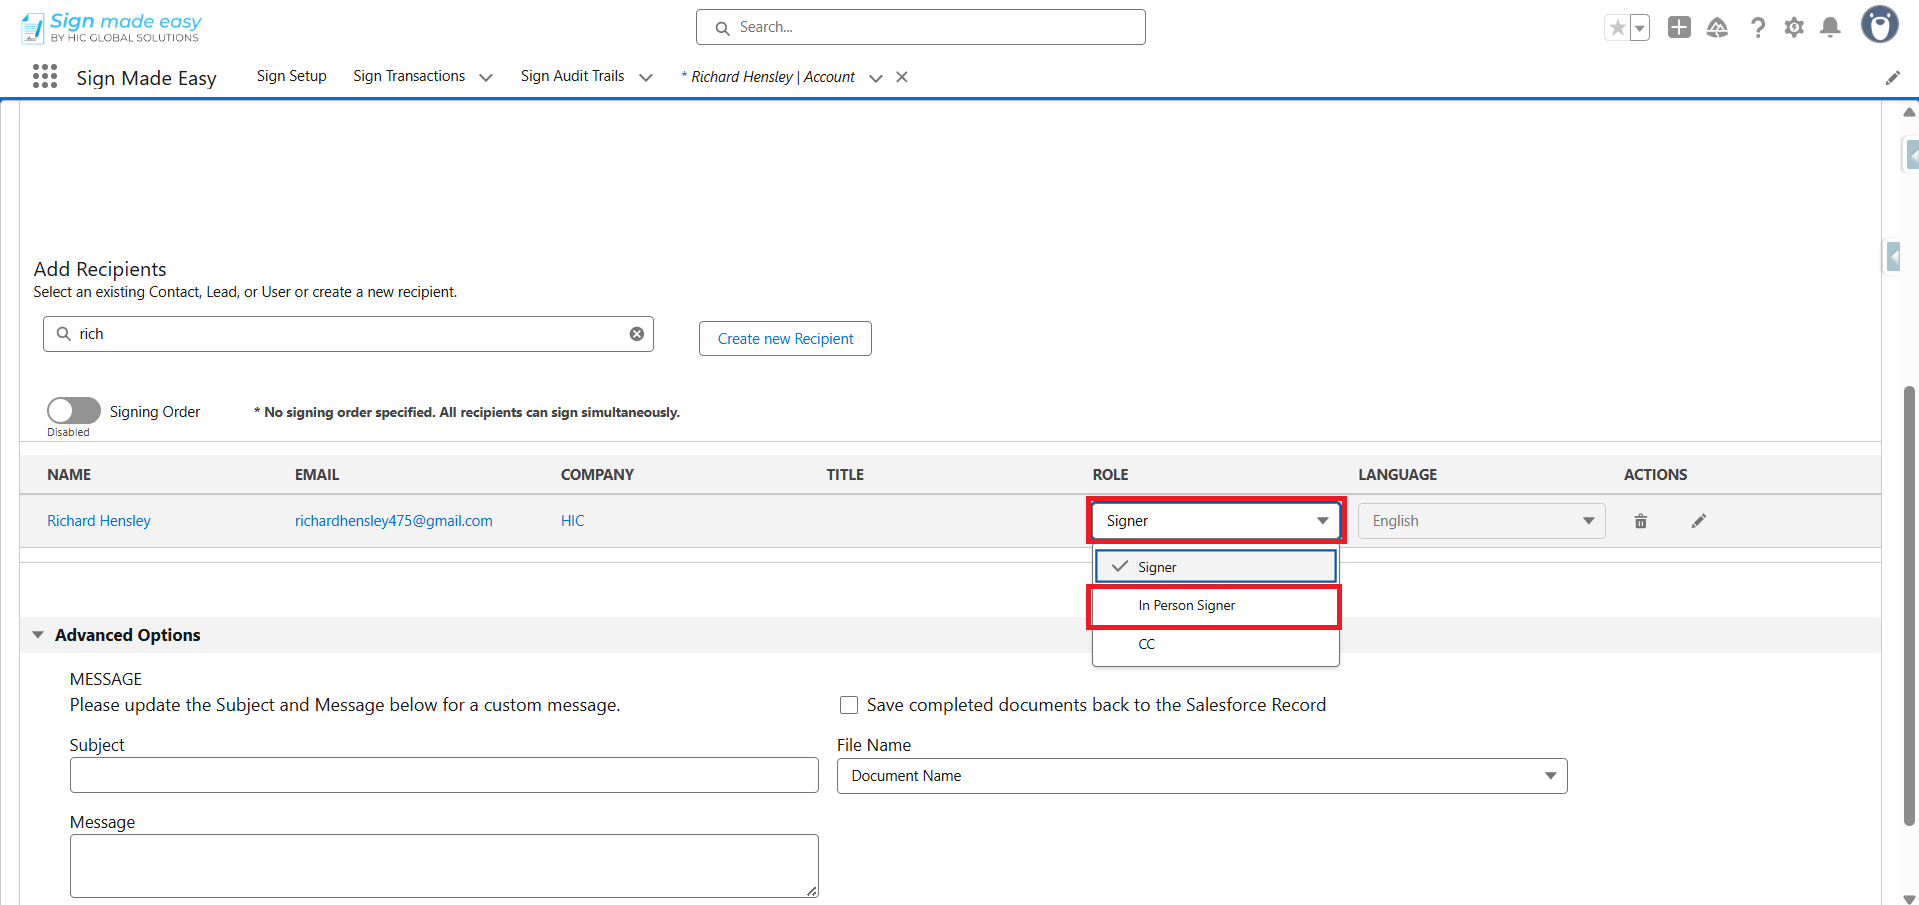Choose In Person Signer role option
1919x905 pixels.
tap(1187, 606)
